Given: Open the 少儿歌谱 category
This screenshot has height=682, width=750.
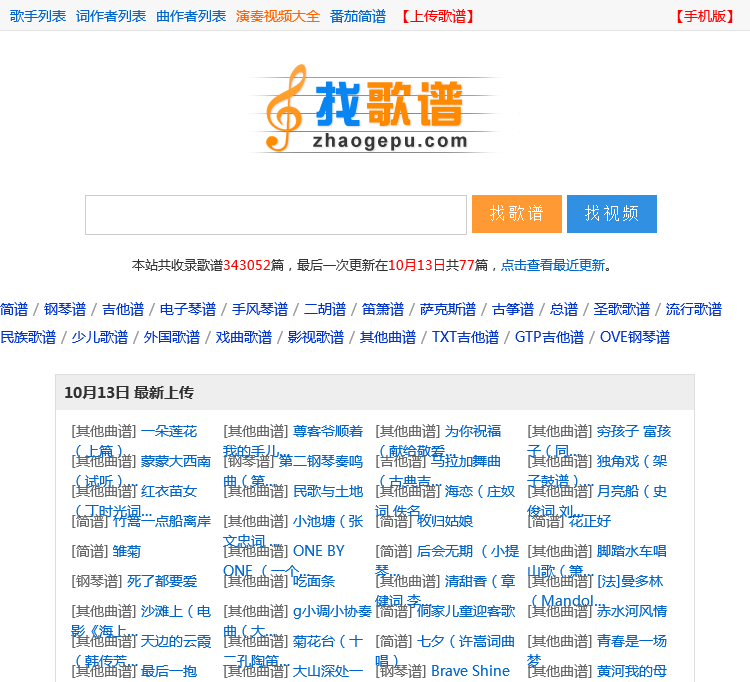Looking at the screenshot, I should (100, 337).
